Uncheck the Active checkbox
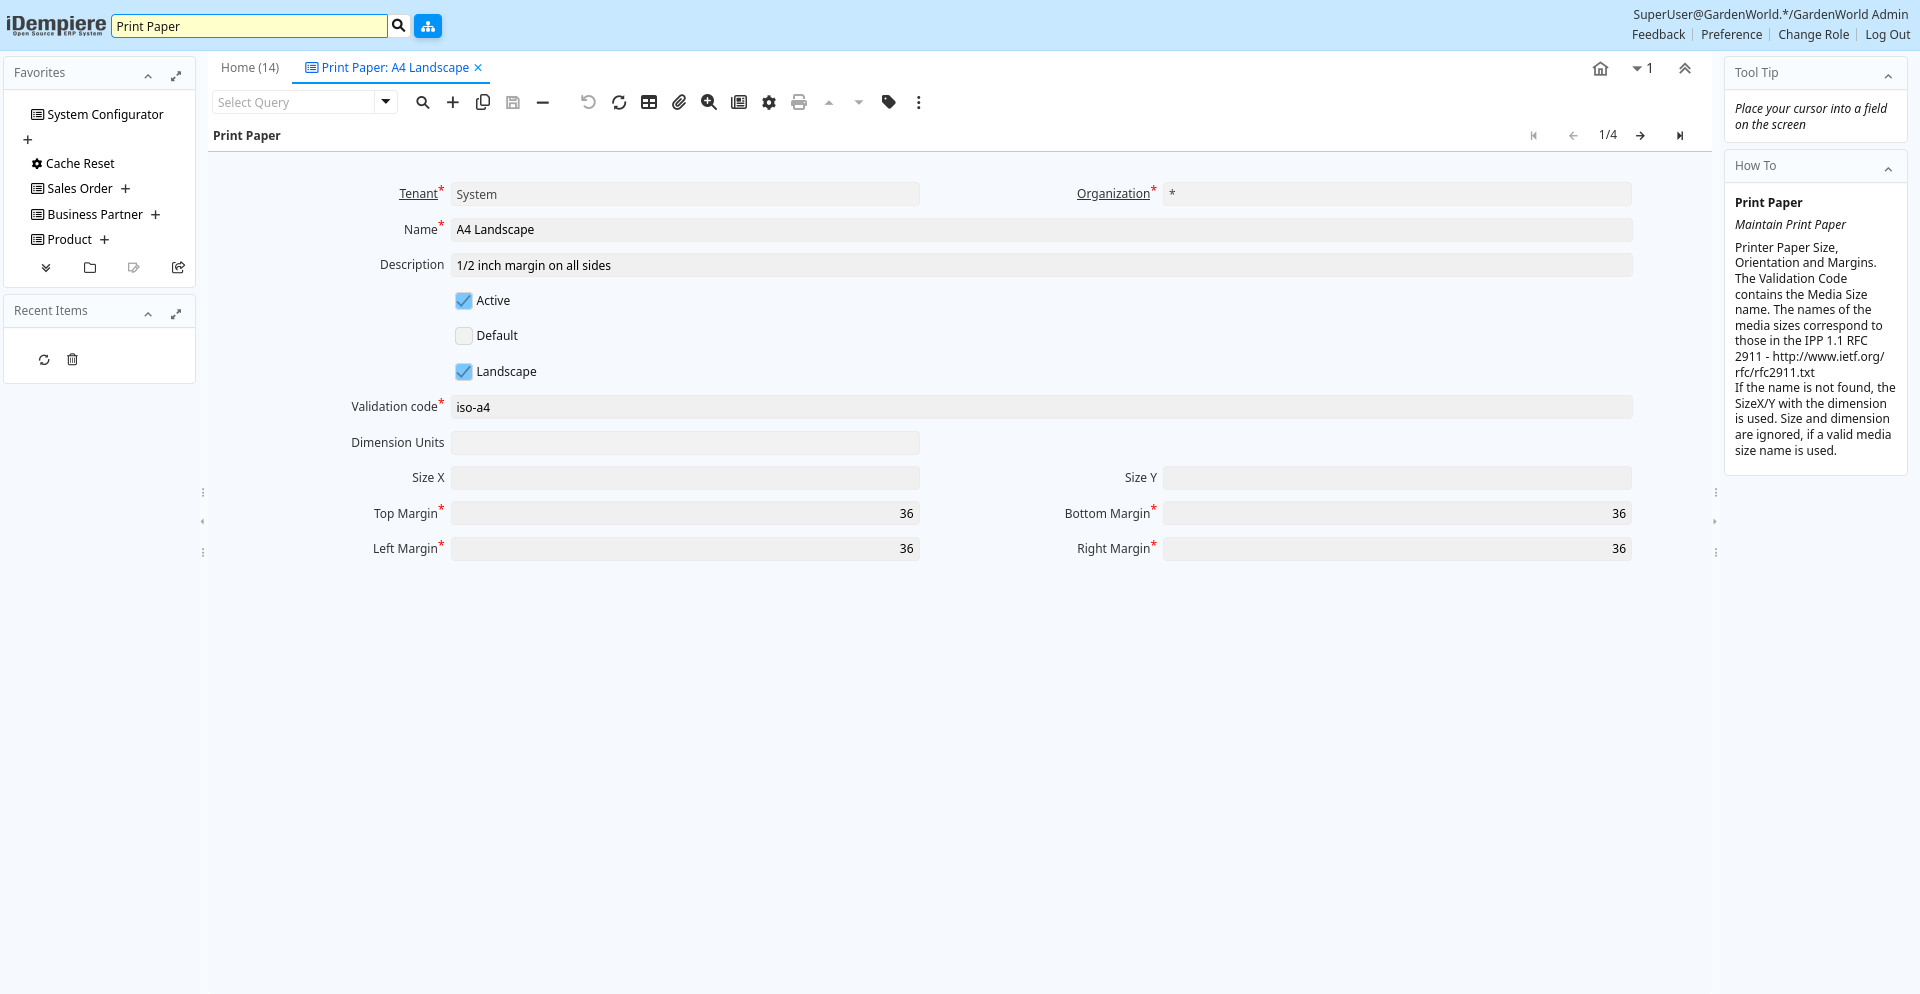 pos(464,301)
